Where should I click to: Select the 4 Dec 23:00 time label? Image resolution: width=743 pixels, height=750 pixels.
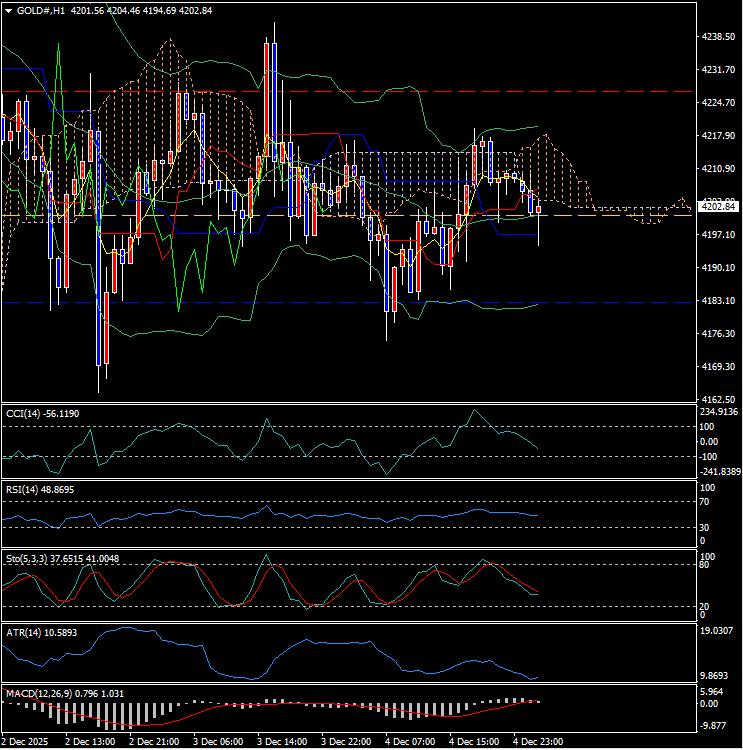pos(537,742)
